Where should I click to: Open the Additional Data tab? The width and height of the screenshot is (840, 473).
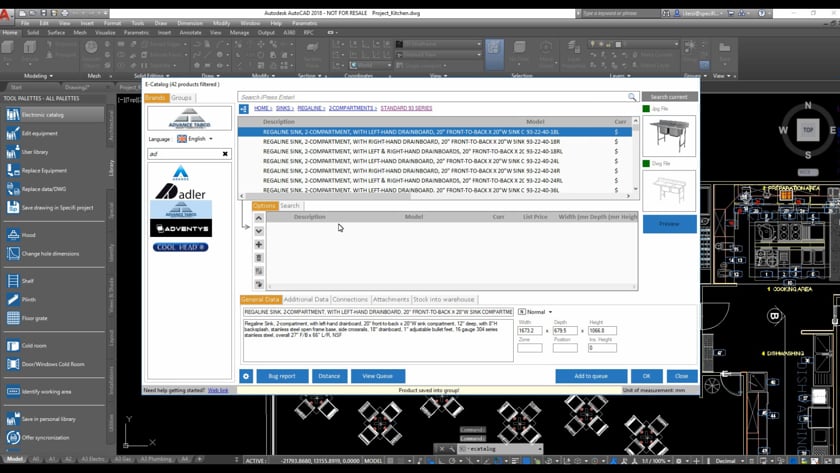[306, 299]
